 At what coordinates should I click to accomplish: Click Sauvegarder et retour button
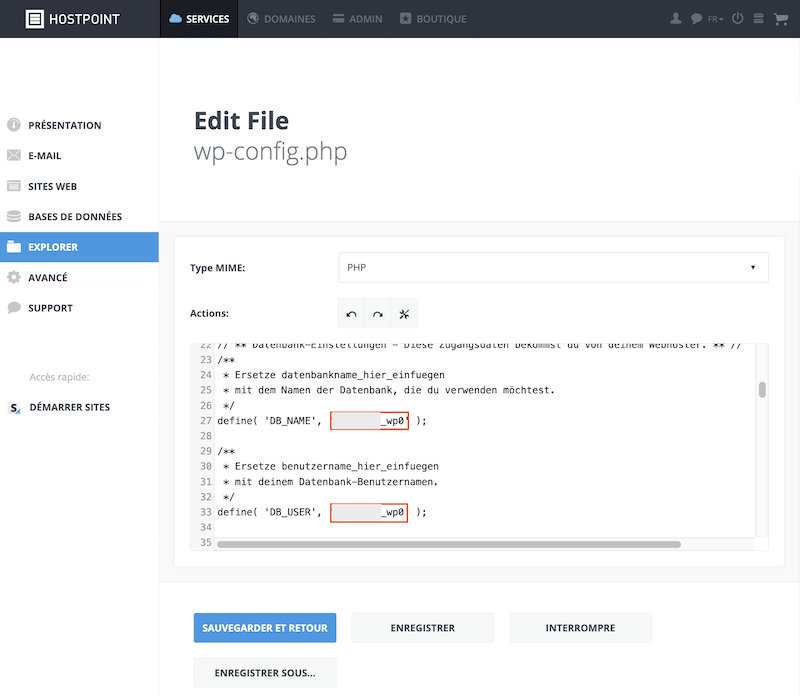(x=265, y=628)
